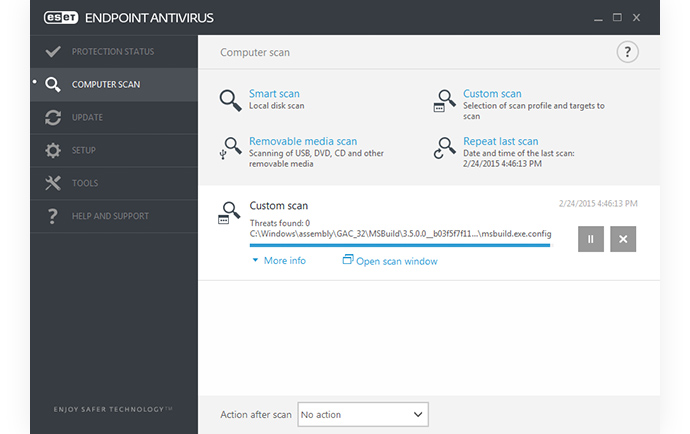690x434 pixels.
Task: Click the Removable media scan USB icon
Action: pyautogui.click(x=230, y=148)
